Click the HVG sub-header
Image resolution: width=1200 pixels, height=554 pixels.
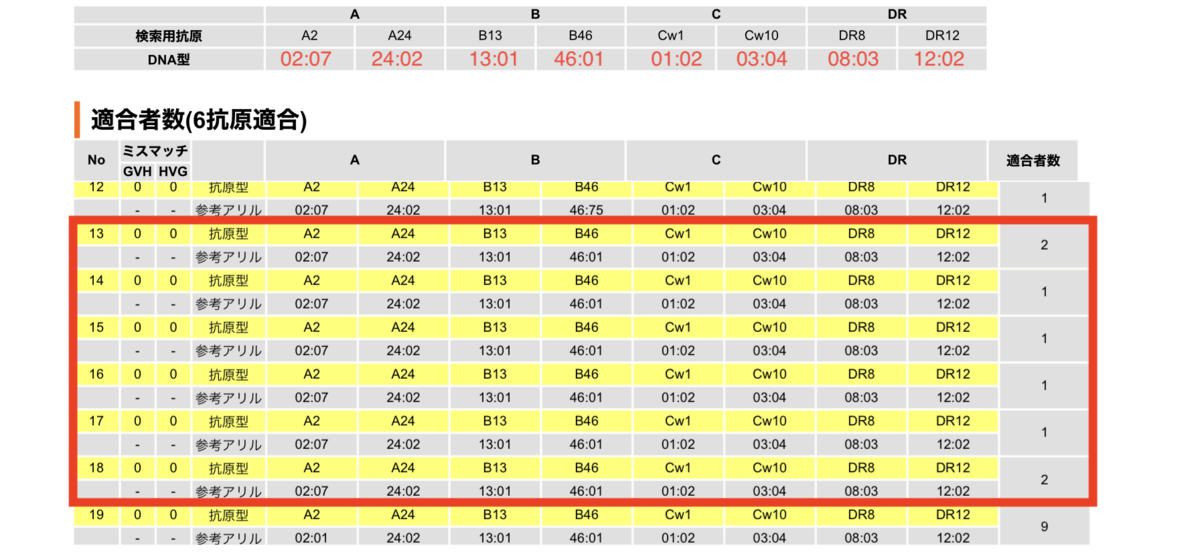(172, 171)
